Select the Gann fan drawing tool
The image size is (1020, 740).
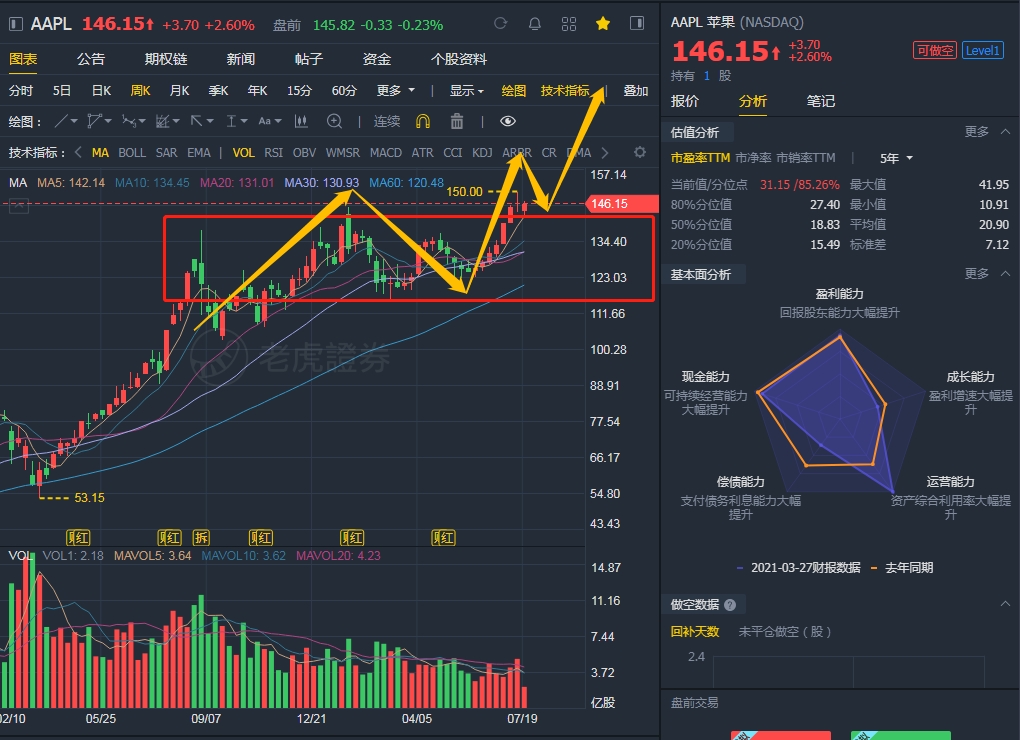(x=163, y=122)
